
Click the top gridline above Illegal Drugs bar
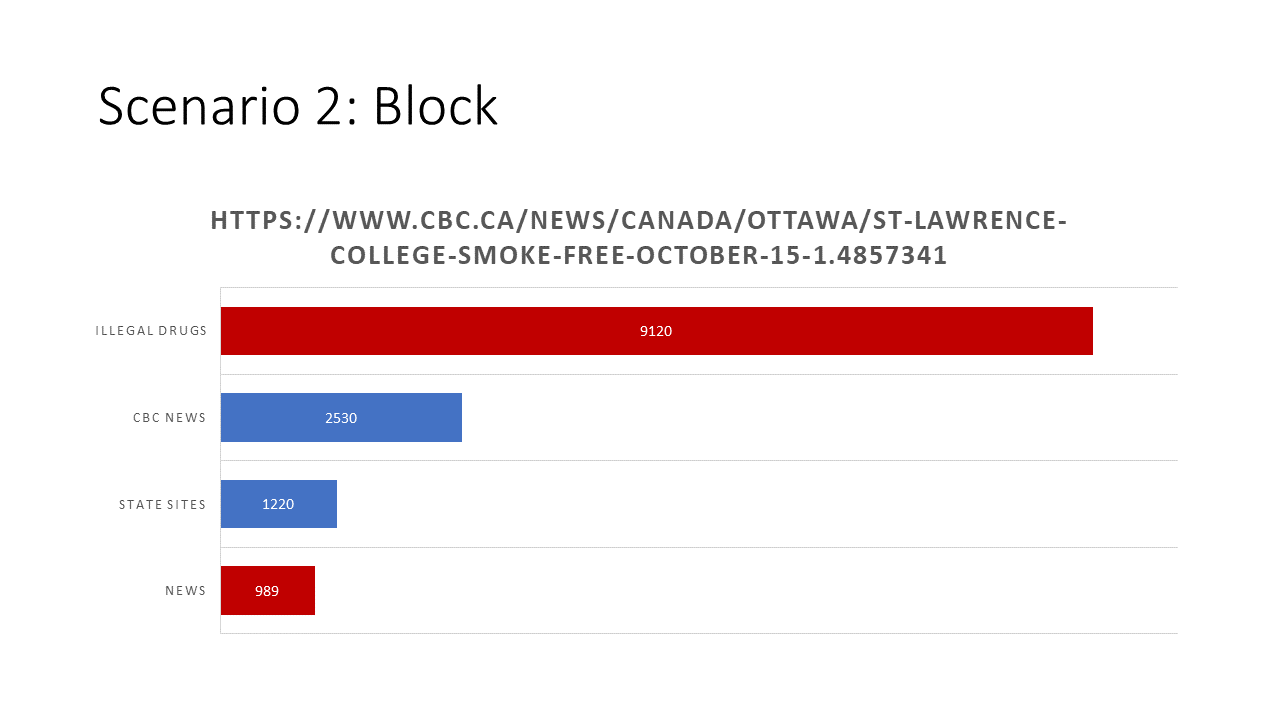tap(699, 287)
